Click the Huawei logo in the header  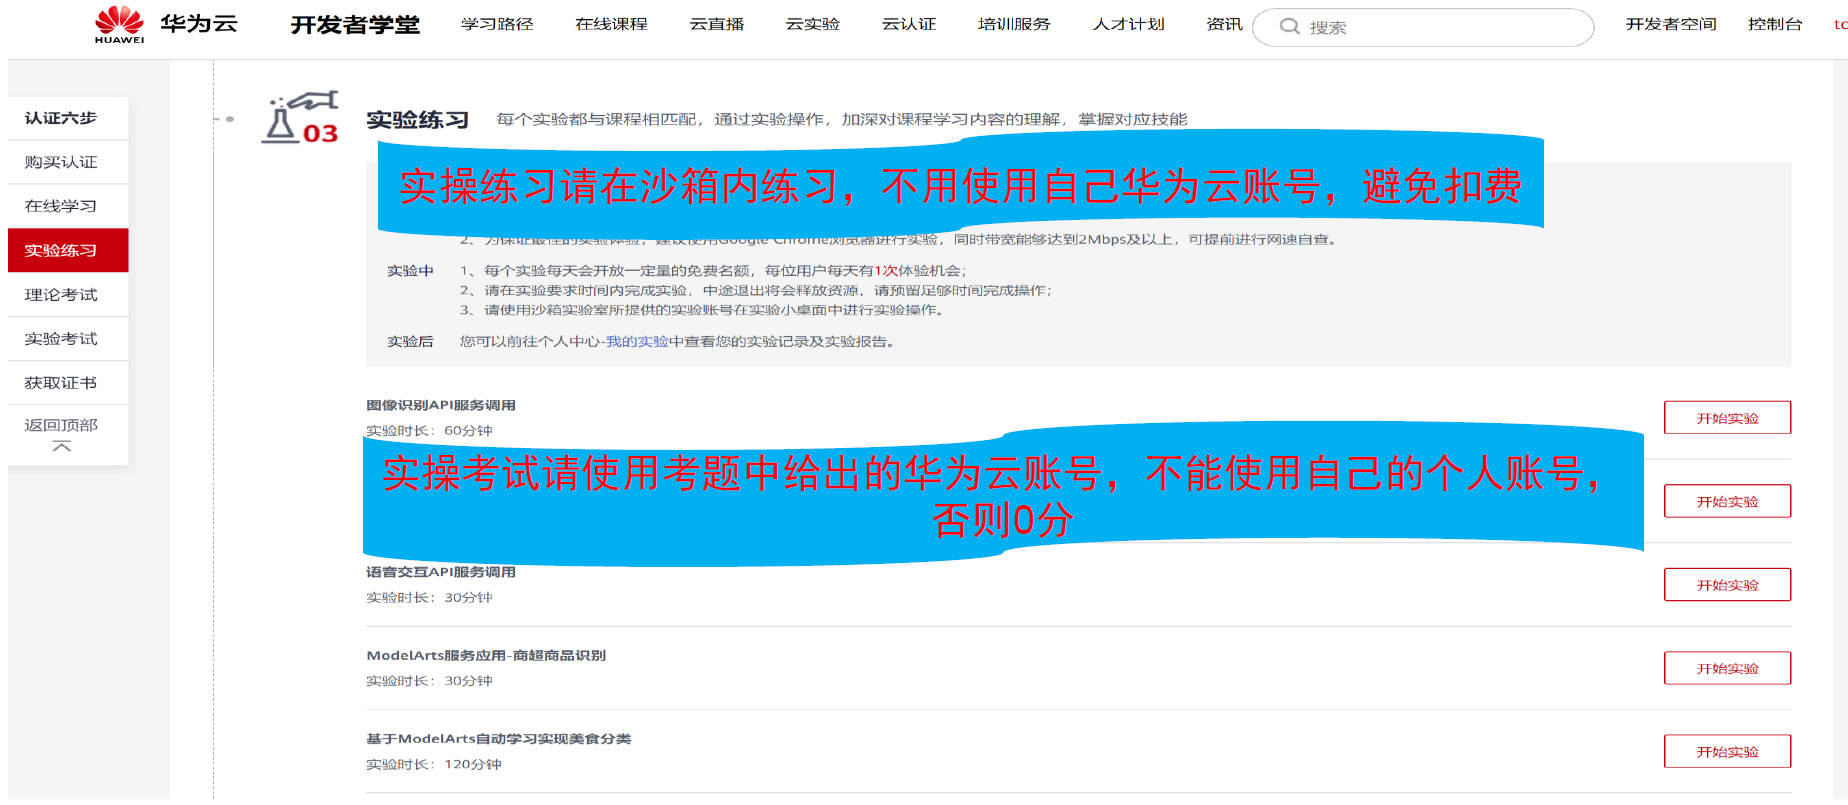(x=119, y=24)
